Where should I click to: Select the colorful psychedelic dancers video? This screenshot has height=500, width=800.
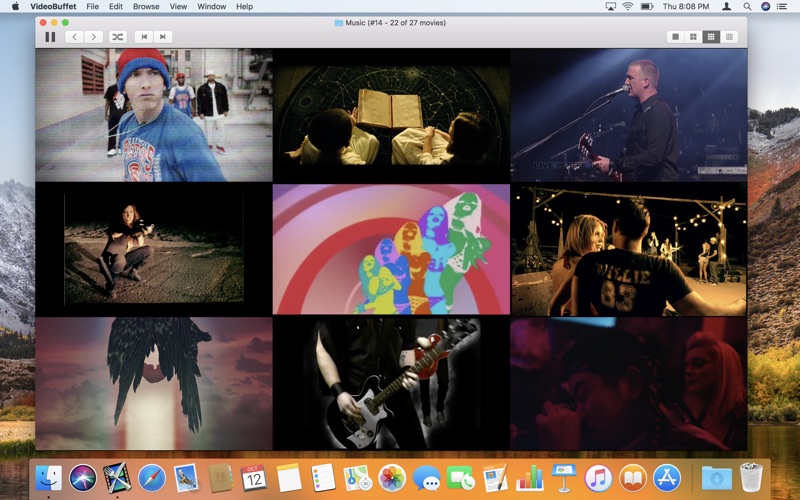391,249
